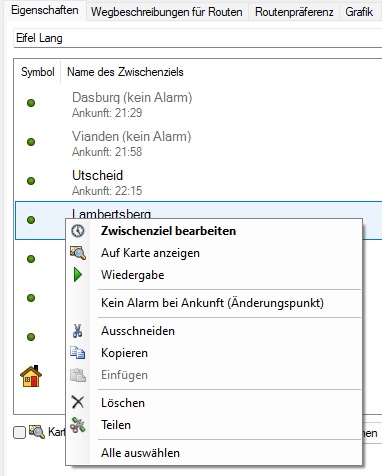
Task: Click the map magnifier icon for Auf Karte anzeigen
Action: pyautogui.click(x=78, y=253)
